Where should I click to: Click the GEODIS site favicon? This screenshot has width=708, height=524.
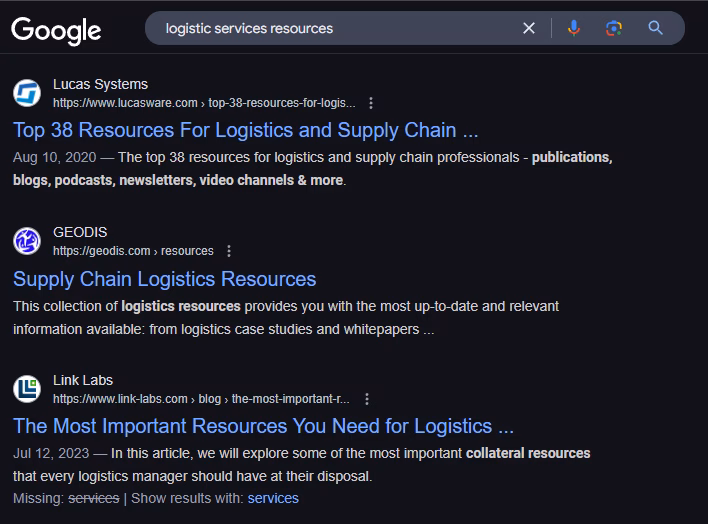[27, 241]
